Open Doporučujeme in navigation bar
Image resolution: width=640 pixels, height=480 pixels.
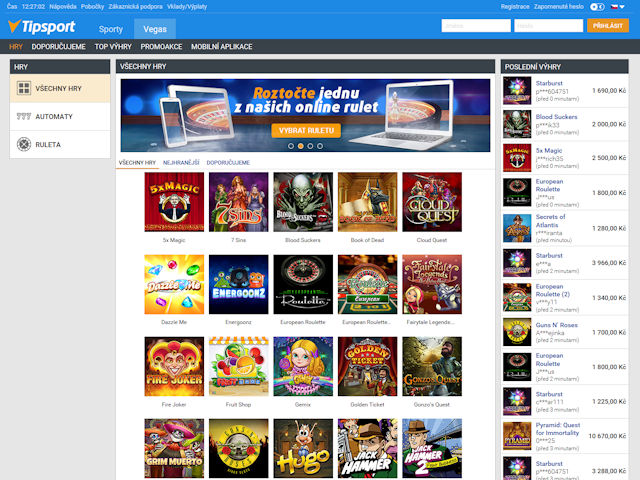point(58,47)
